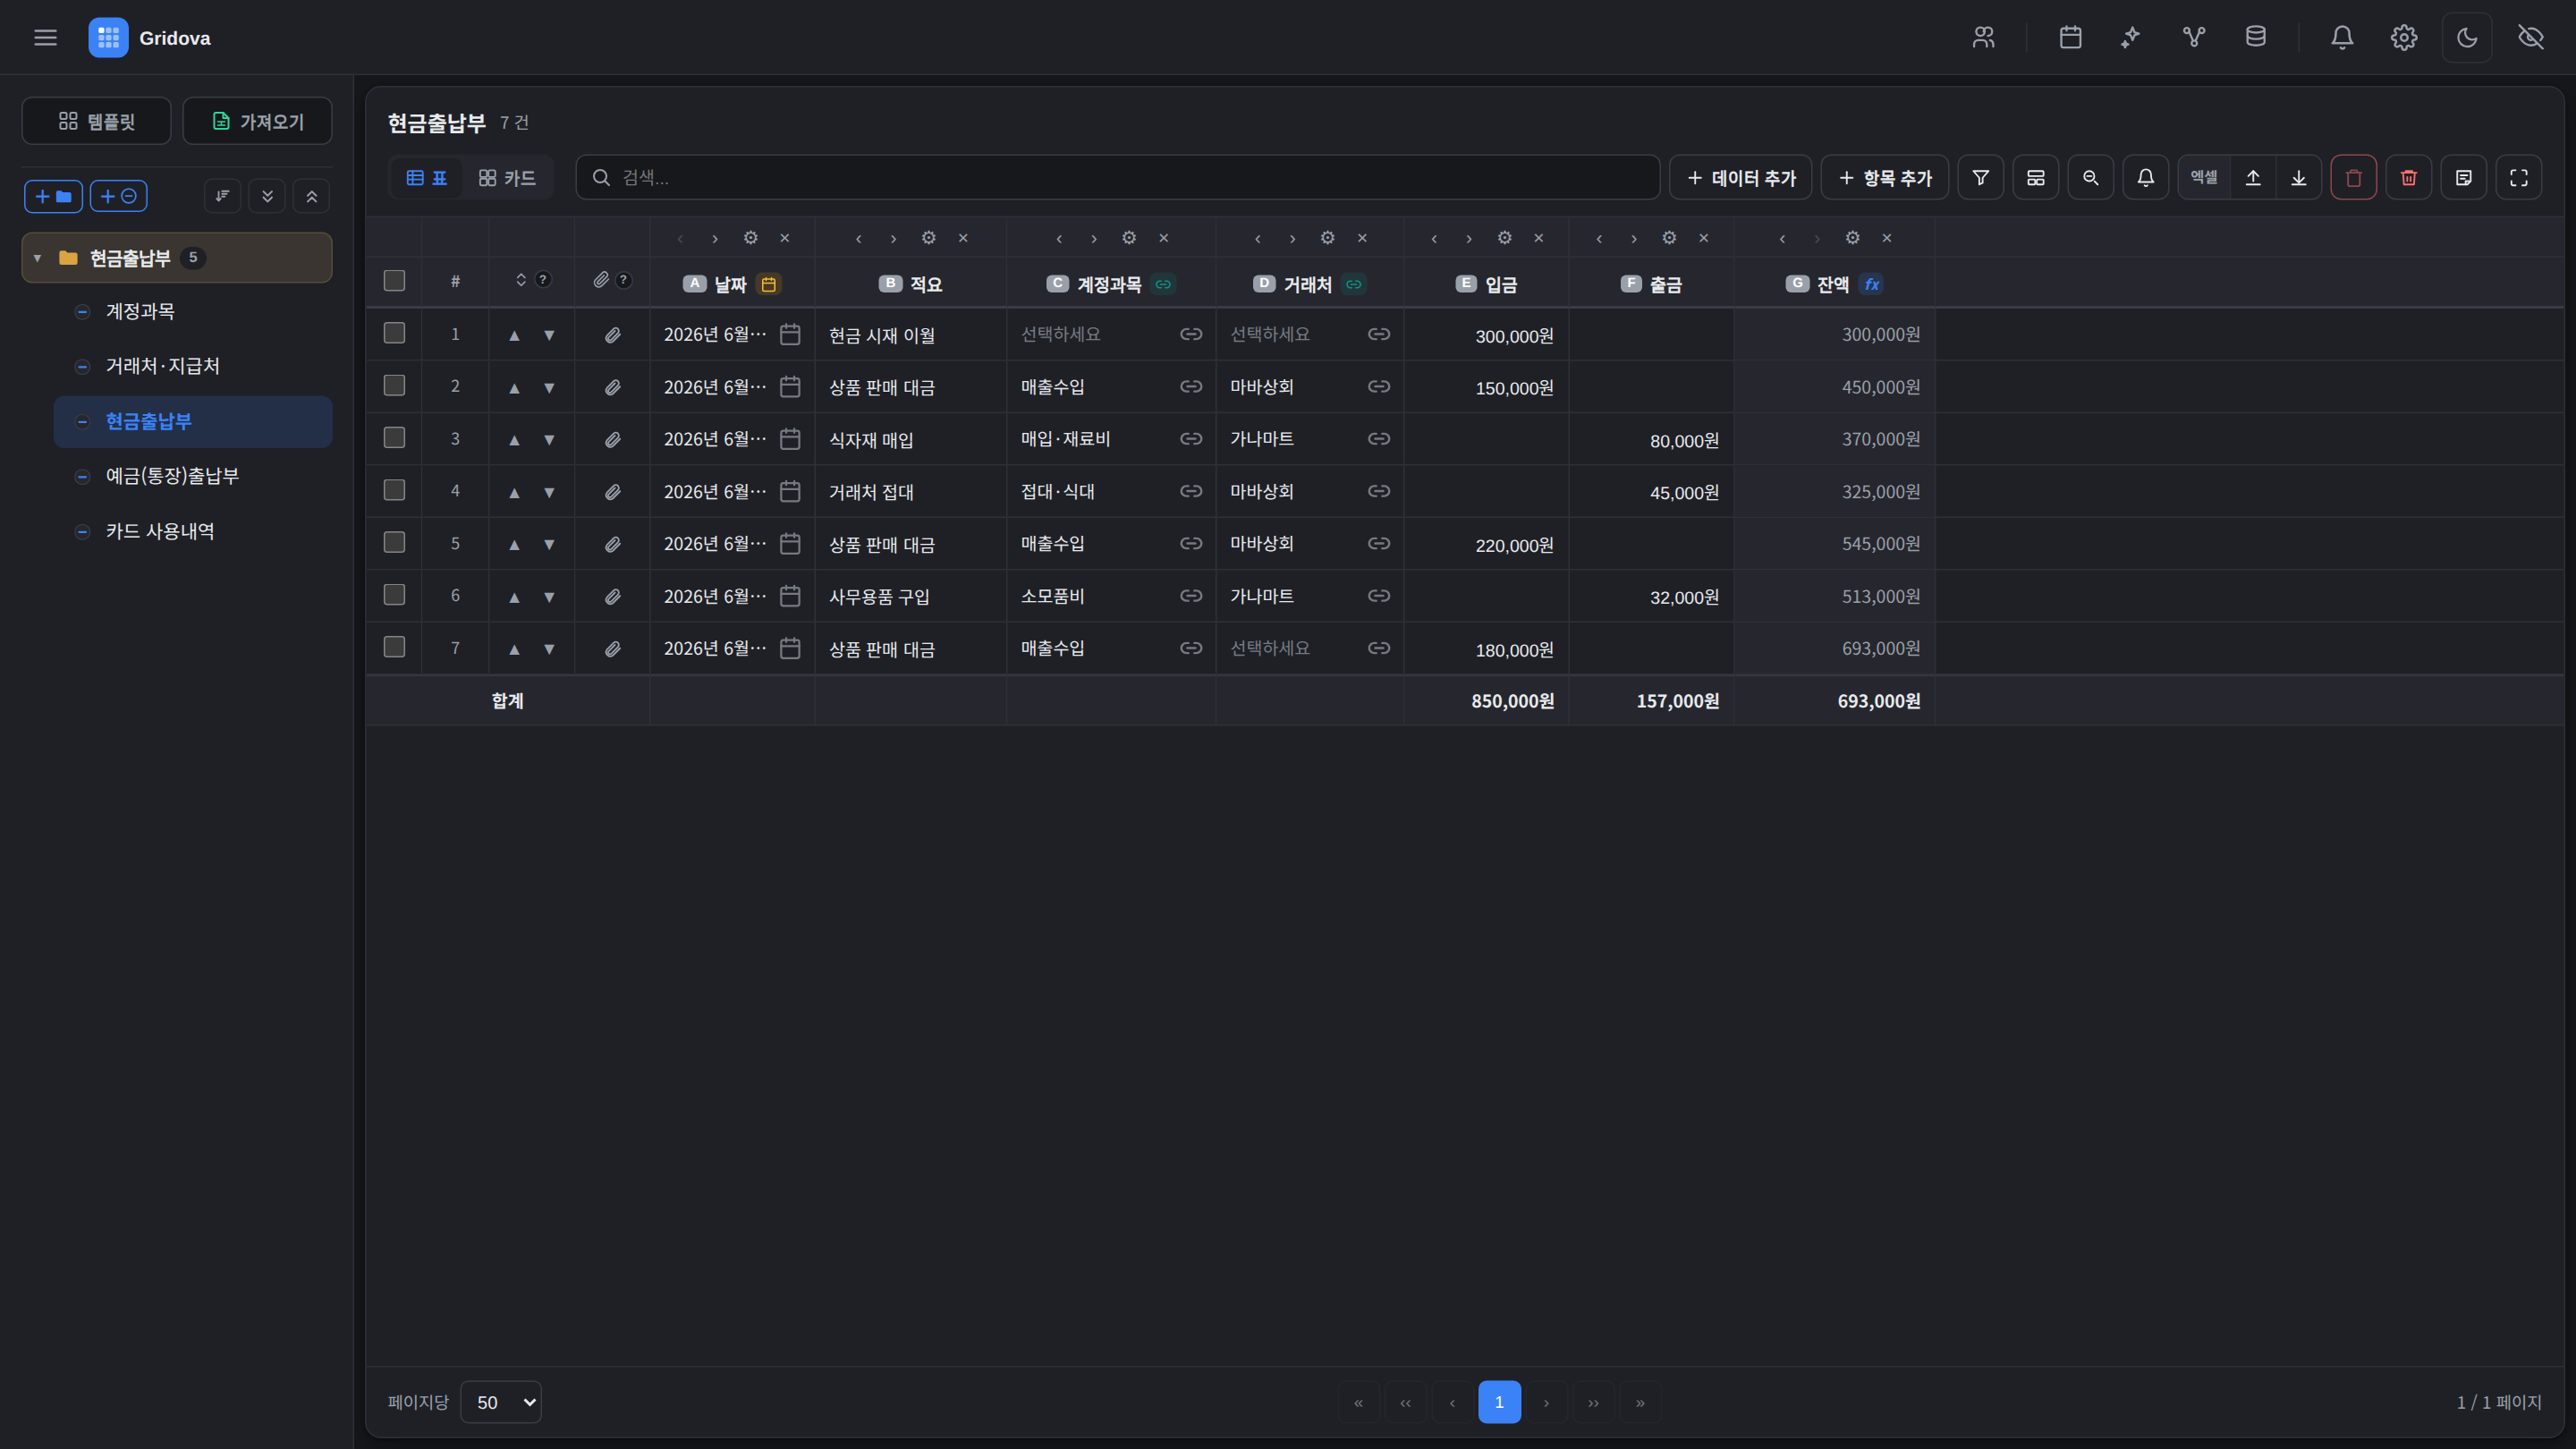Toggle dark mode moon button
The height and width of the screenshot is (1449, 2576).
pos(2467,38)
